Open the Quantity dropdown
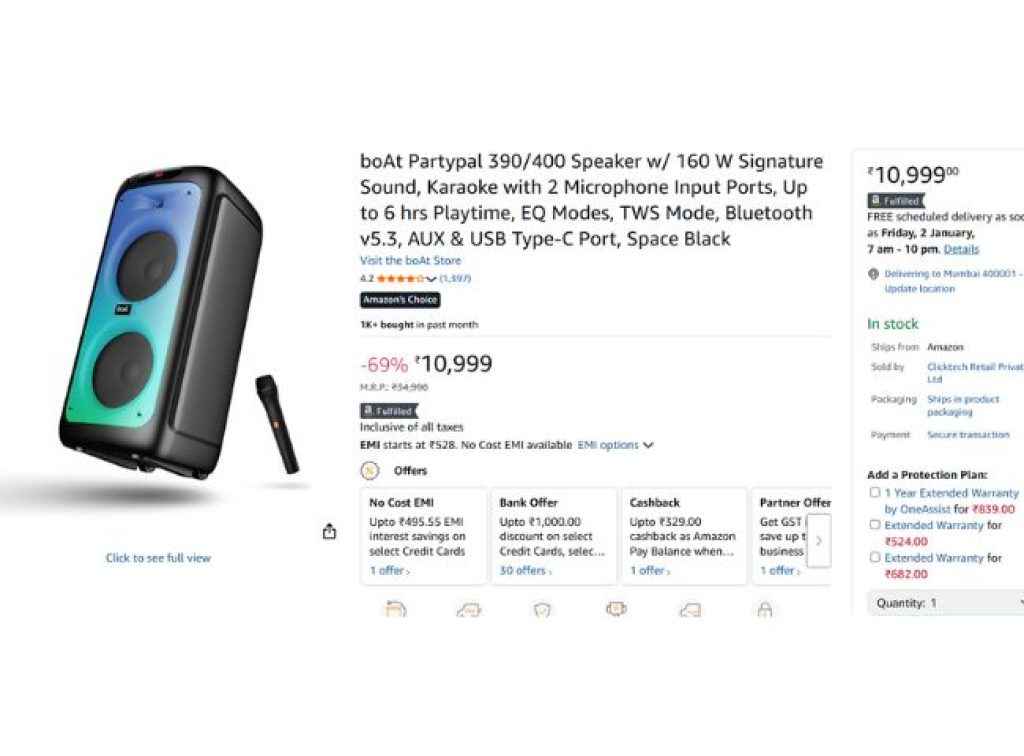The image size is (1024, 756). 945,603
